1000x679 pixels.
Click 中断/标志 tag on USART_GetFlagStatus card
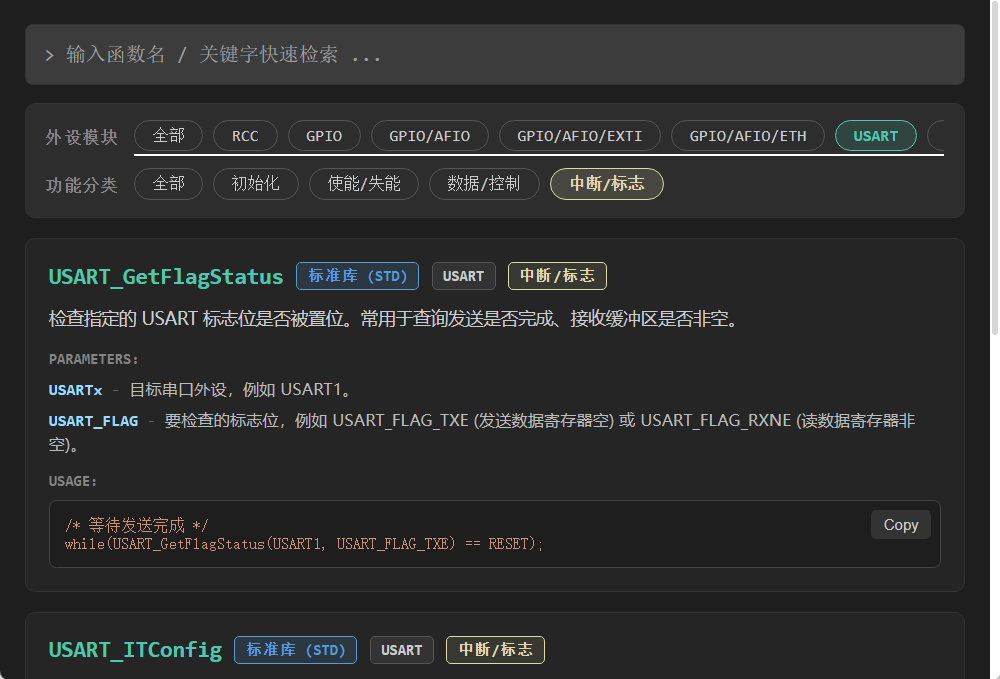(557, 277)
